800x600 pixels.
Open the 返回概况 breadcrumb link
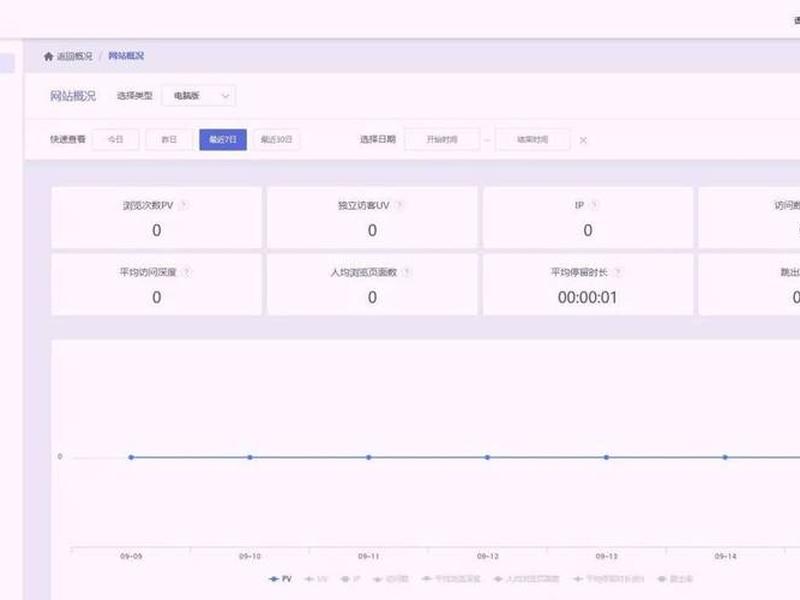pos(74,56)
